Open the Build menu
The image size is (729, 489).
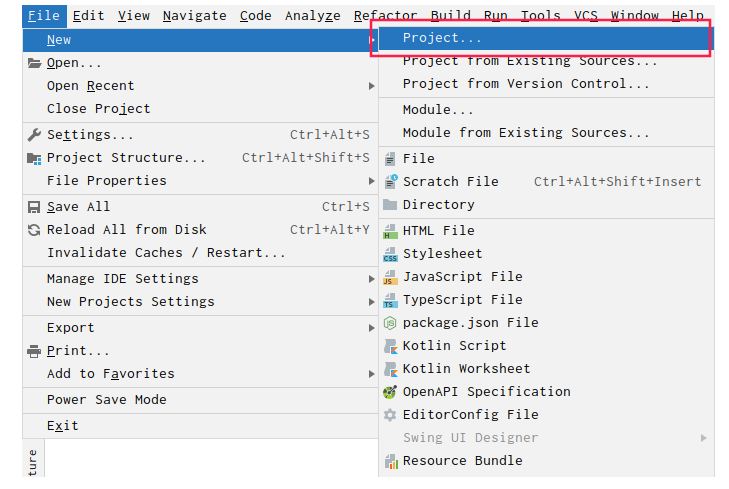(x=451, y=16)
